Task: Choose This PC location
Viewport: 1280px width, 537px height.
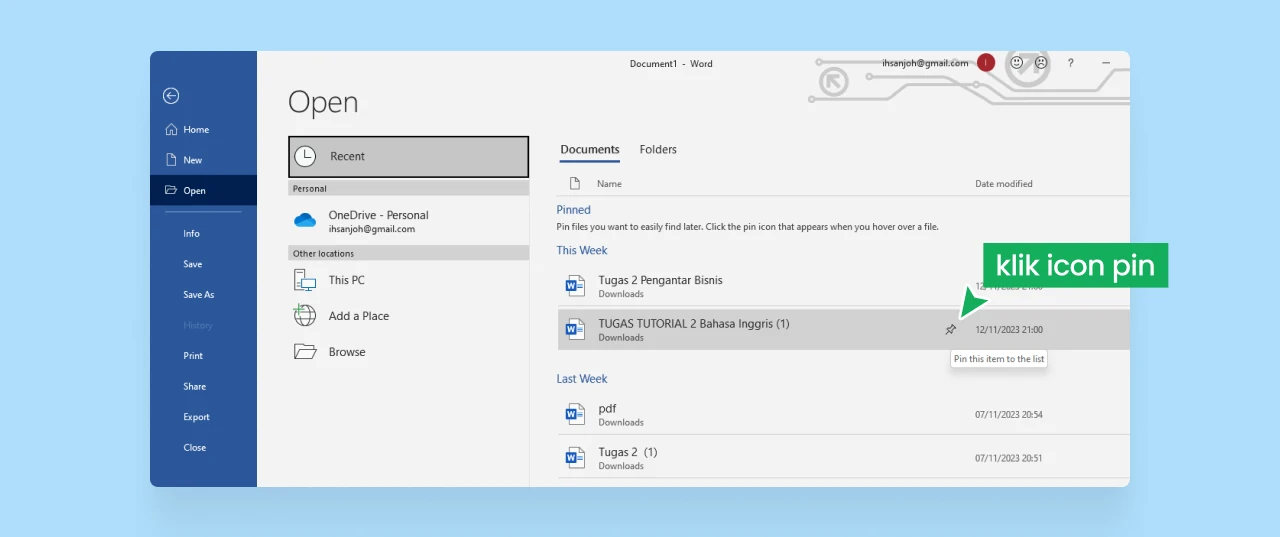Action: [x=408, y=280]
